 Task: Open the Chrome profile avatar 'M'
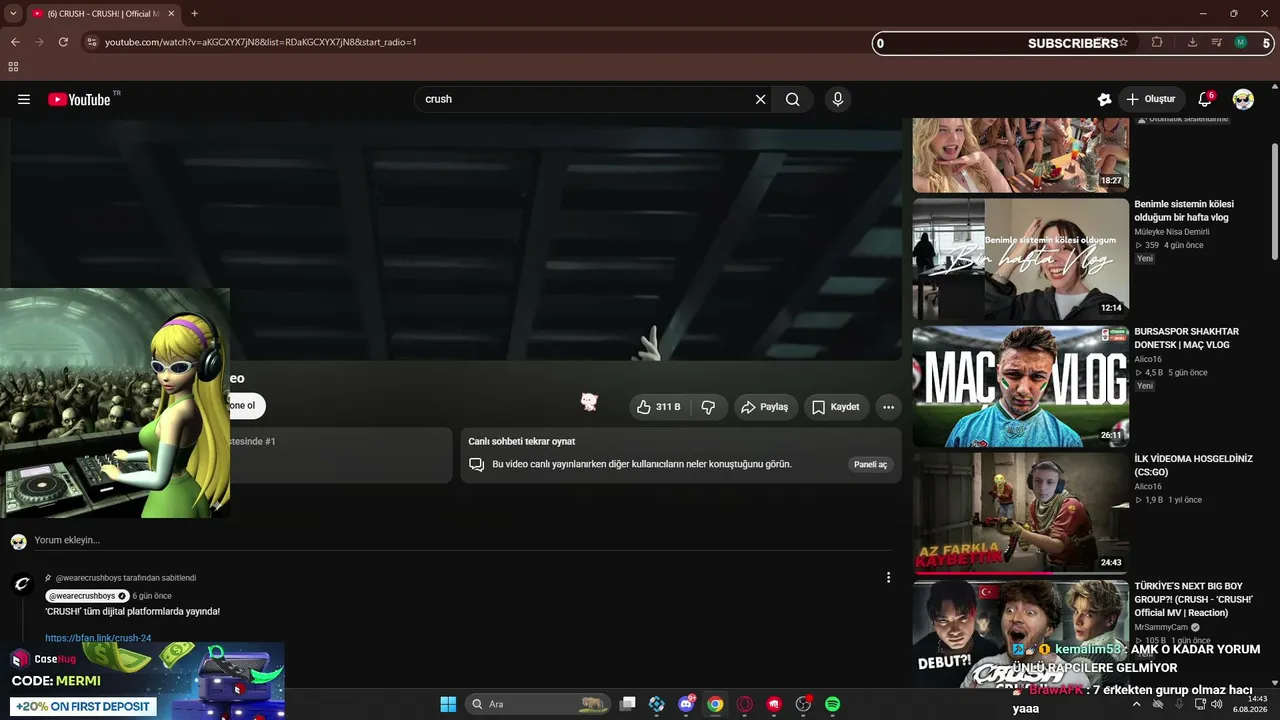click(x=1241, y=42)
